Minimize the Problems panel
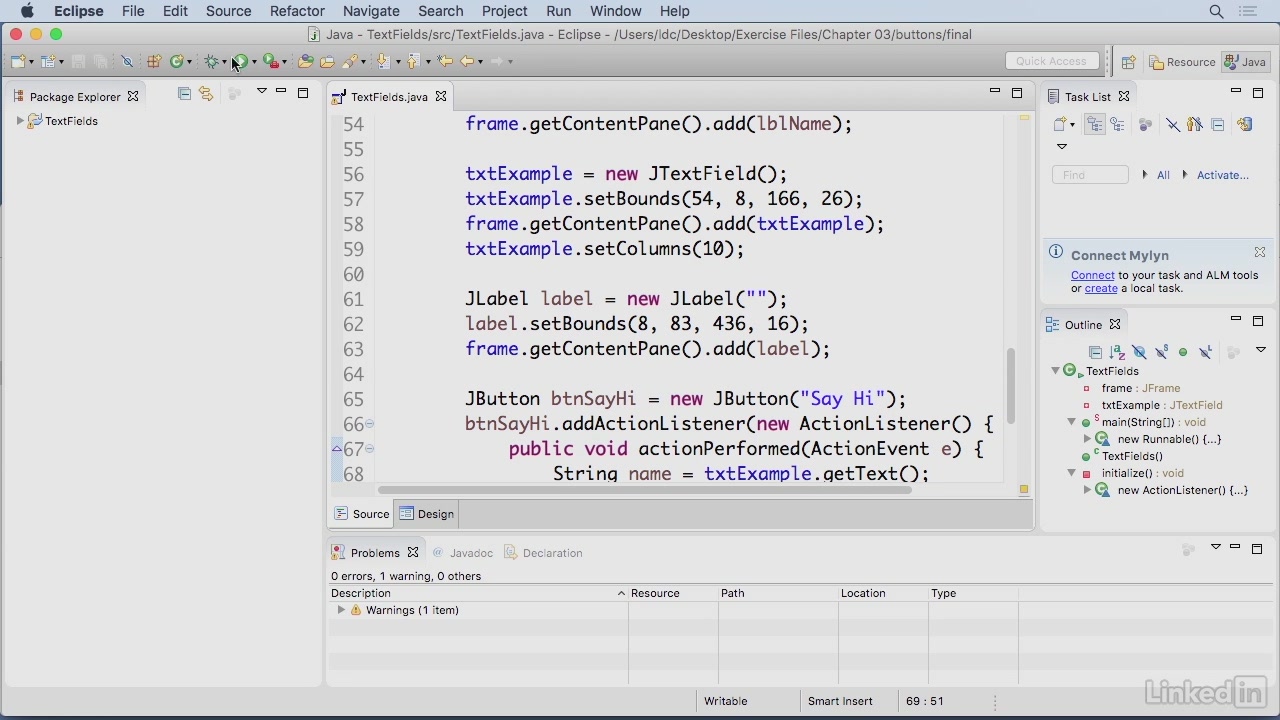1280x720 pixels. coord(1235,548)
